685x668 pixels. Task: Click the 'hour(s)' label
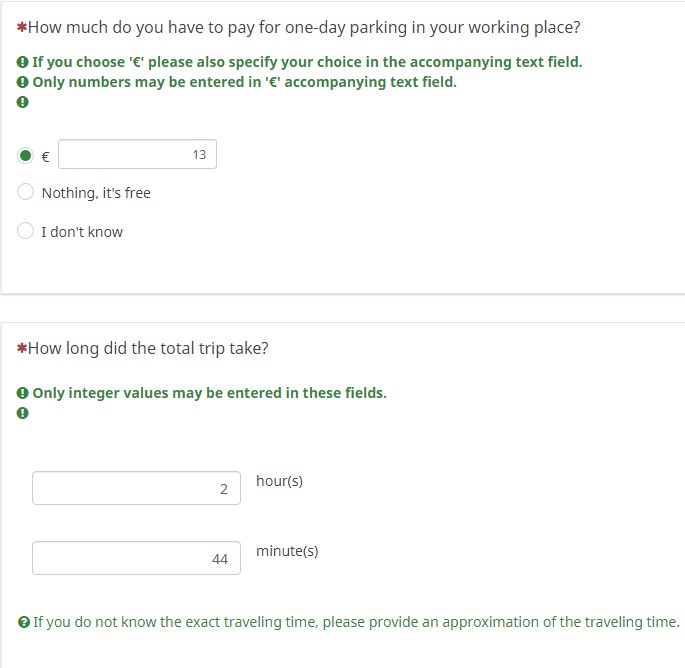pyautogui.click(x=279, y=481)
